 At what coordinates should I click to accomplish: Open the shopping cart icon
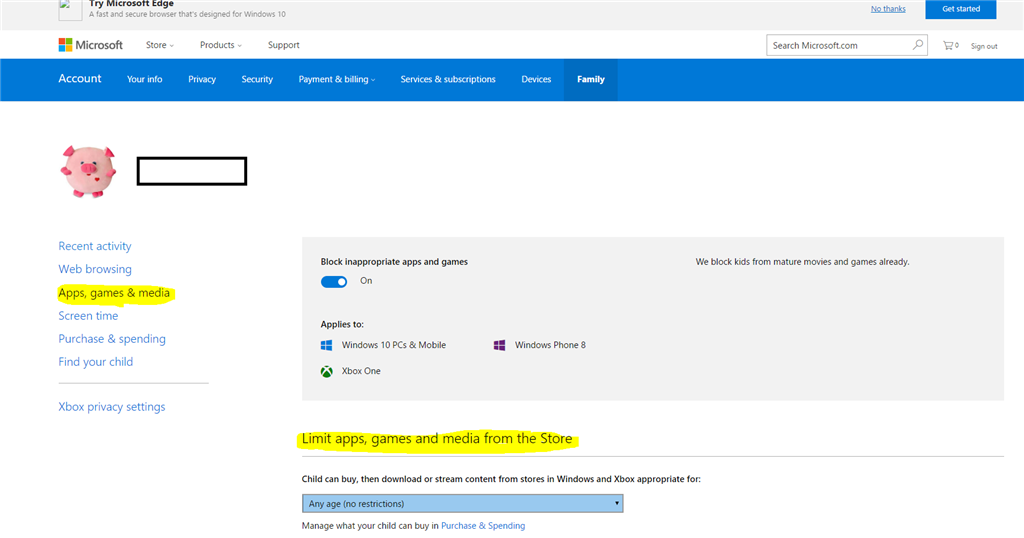pos(949,45)
